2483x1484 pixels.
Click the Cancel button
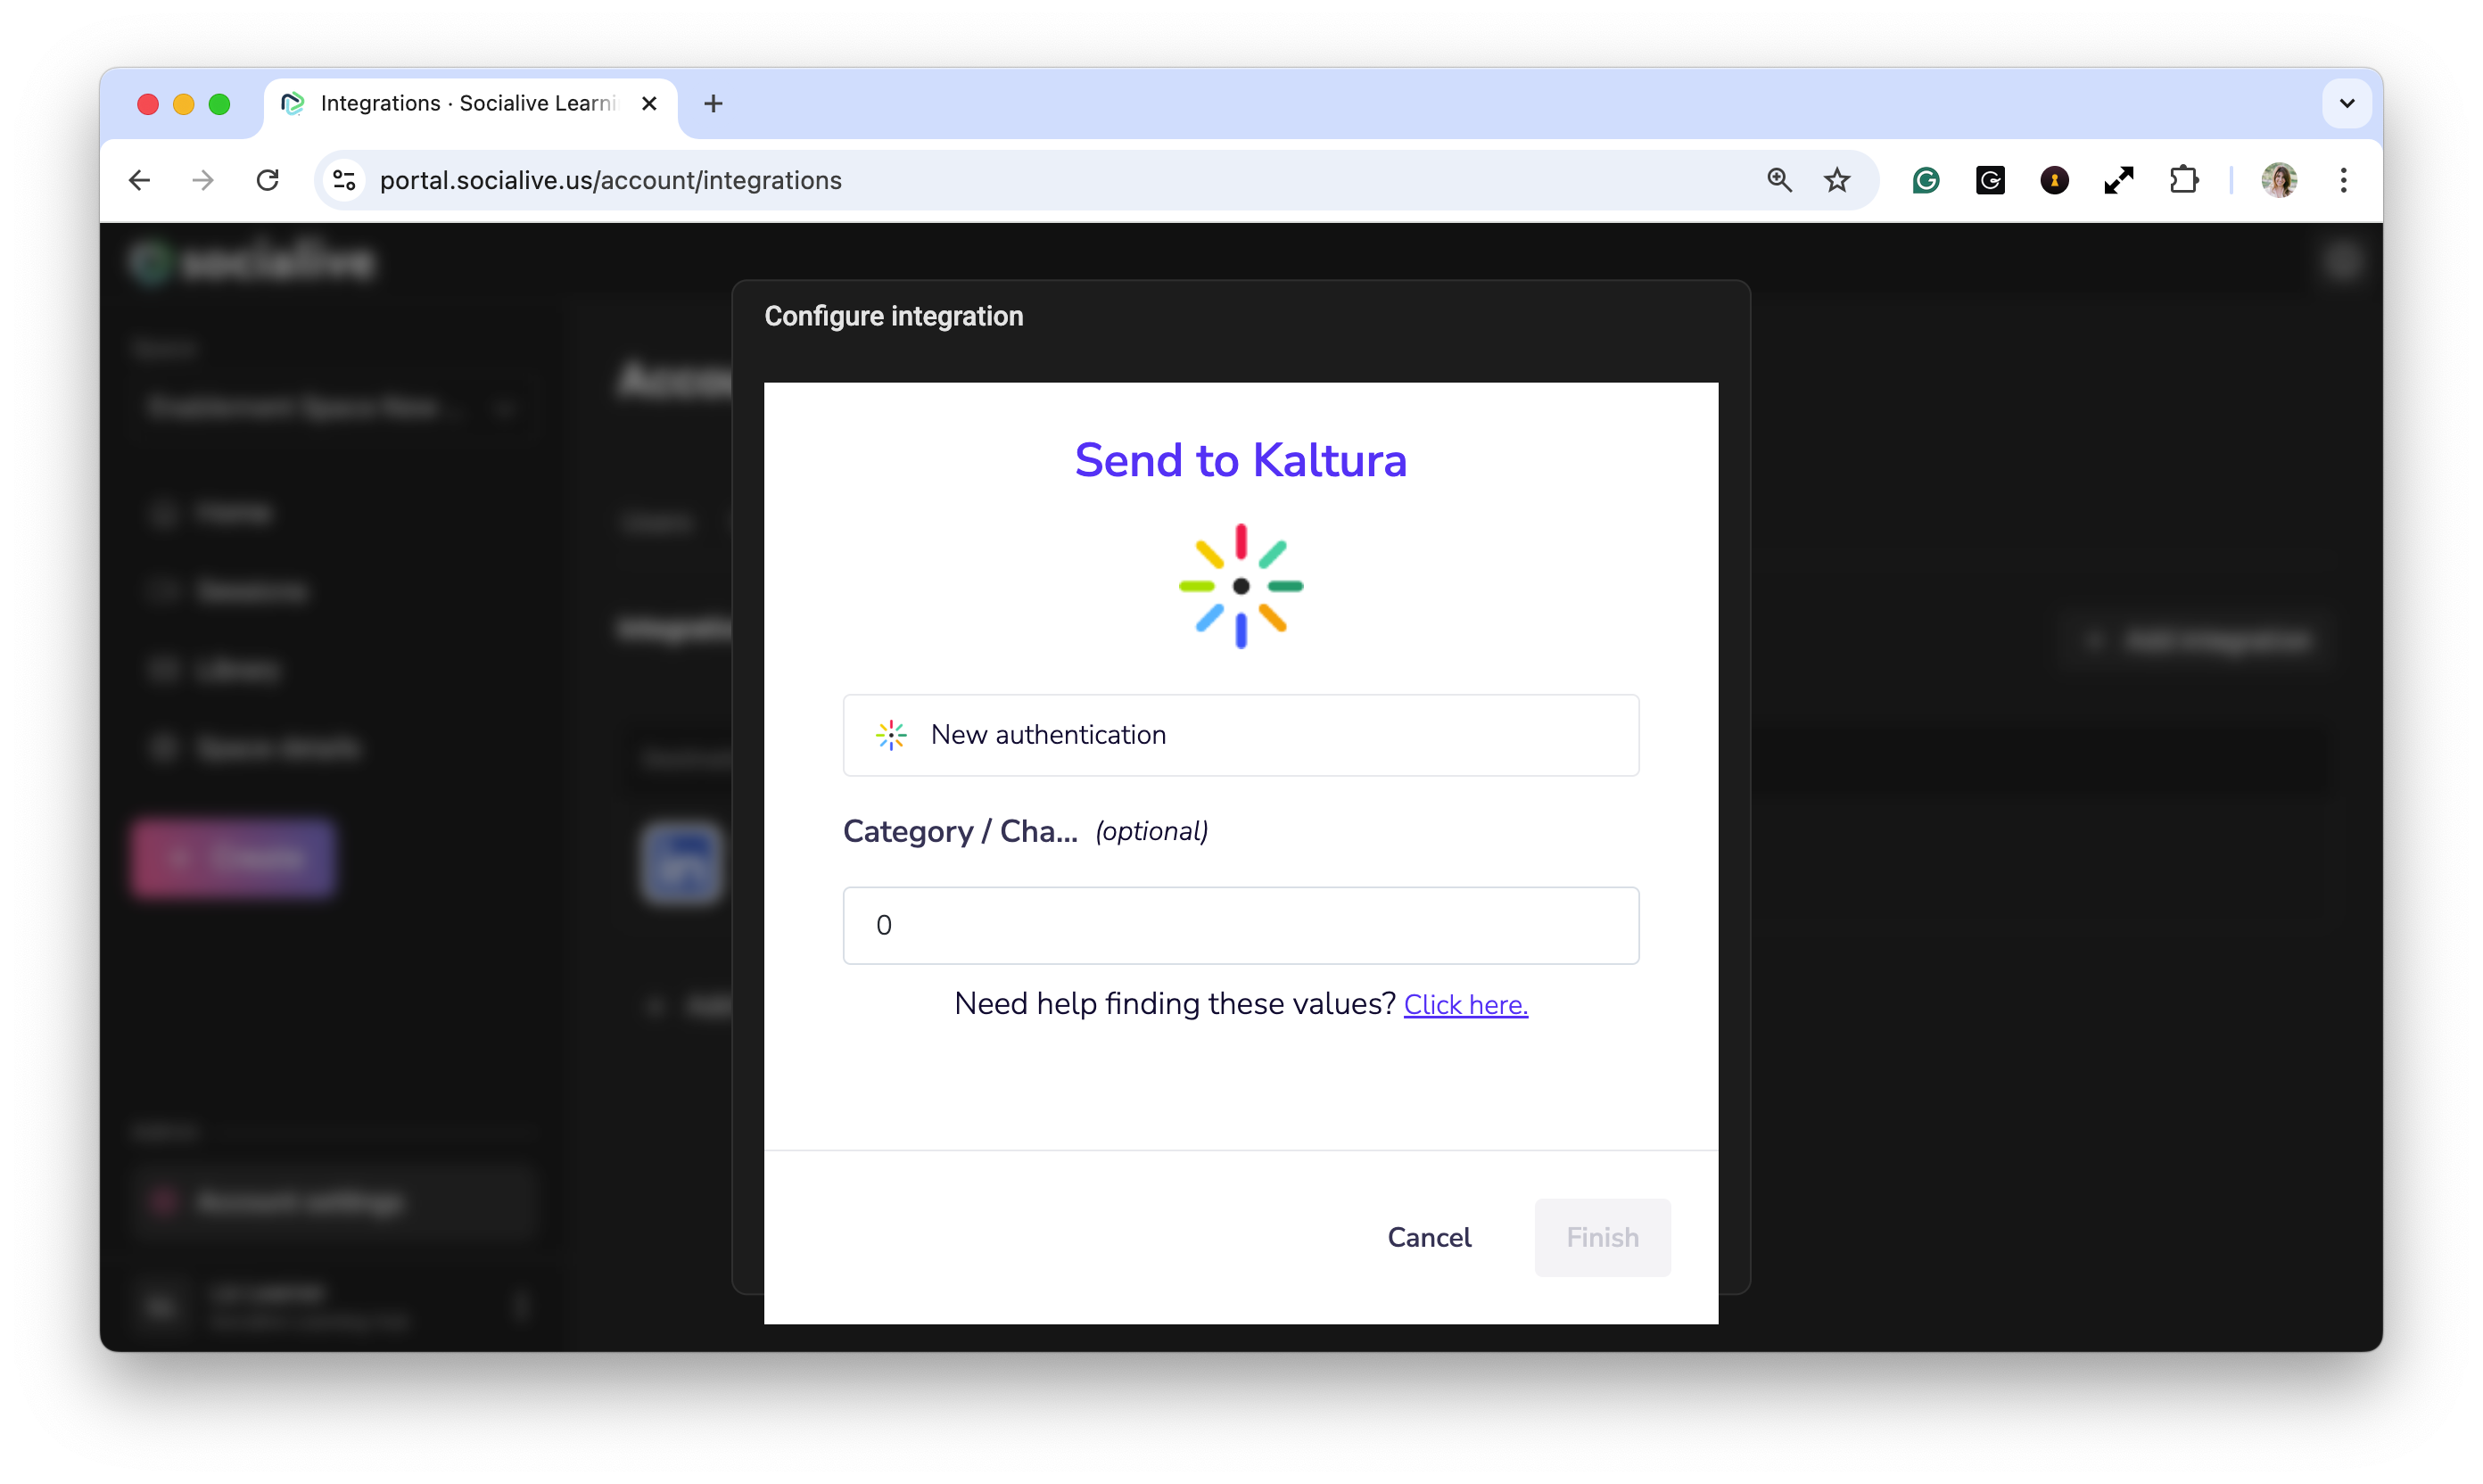1428,1237
